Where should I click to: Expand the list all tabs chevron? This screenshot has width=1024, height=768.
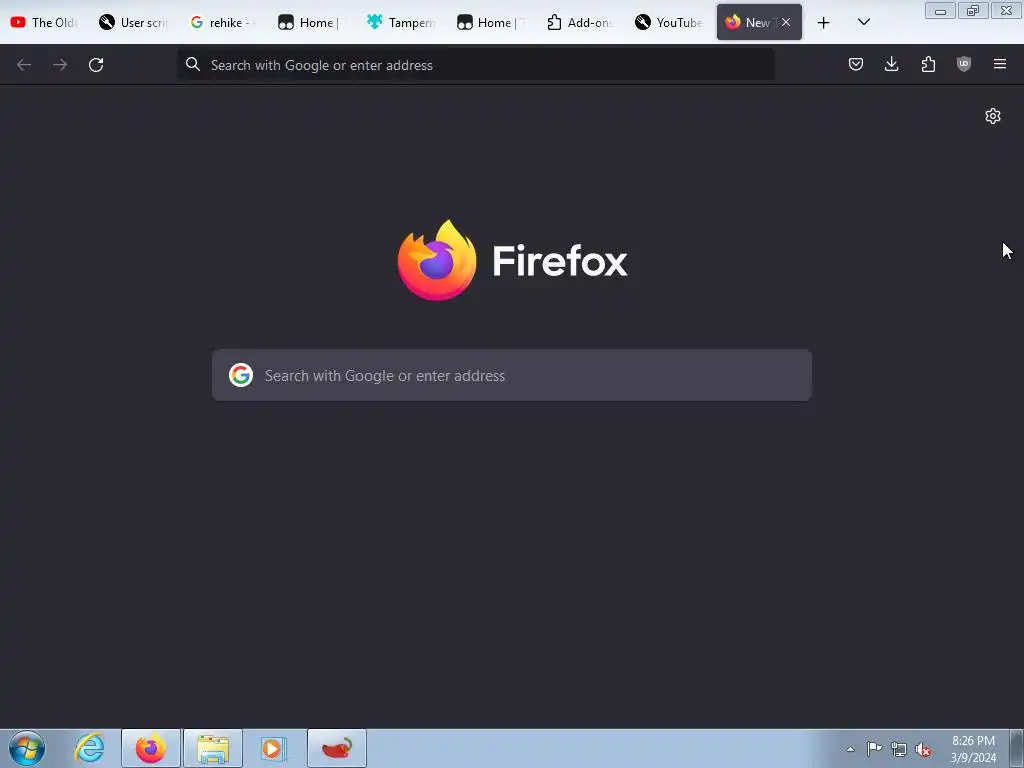click(x=863, y=23)
